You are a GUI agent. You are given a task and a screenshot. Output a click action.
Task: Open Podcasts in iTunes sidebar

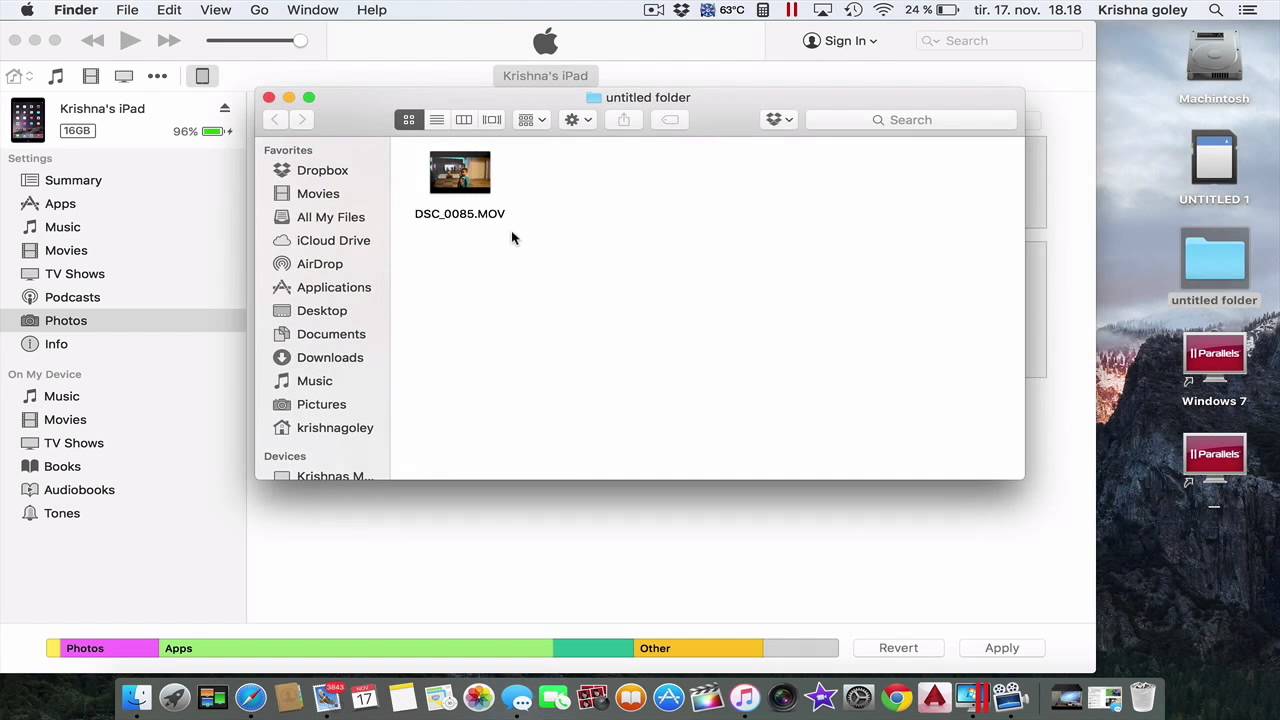tap(72, 297)
